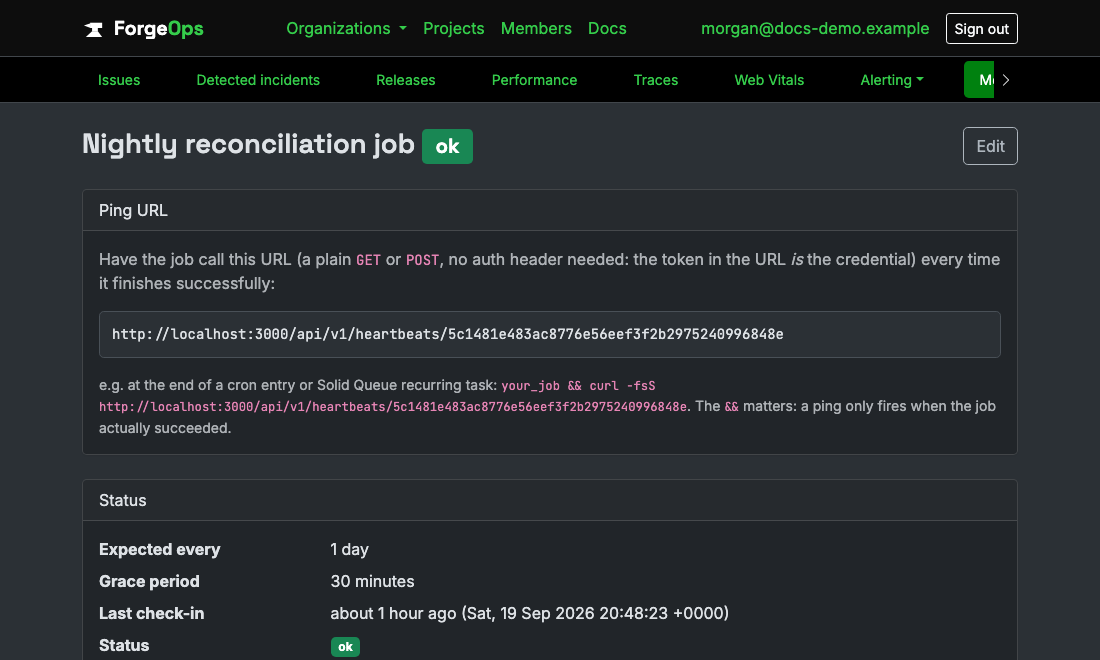Click the 'Last check-in' label
This screenshot has width=1100, height=660.
[x=152, y=614]
